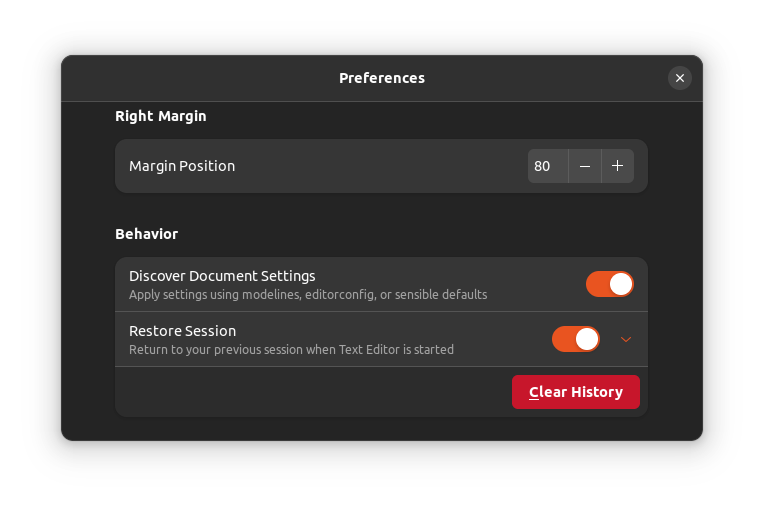This screenshot has height=508, width=764.
Task: Click the Right Margin section heading
Action: coord(161,116)
